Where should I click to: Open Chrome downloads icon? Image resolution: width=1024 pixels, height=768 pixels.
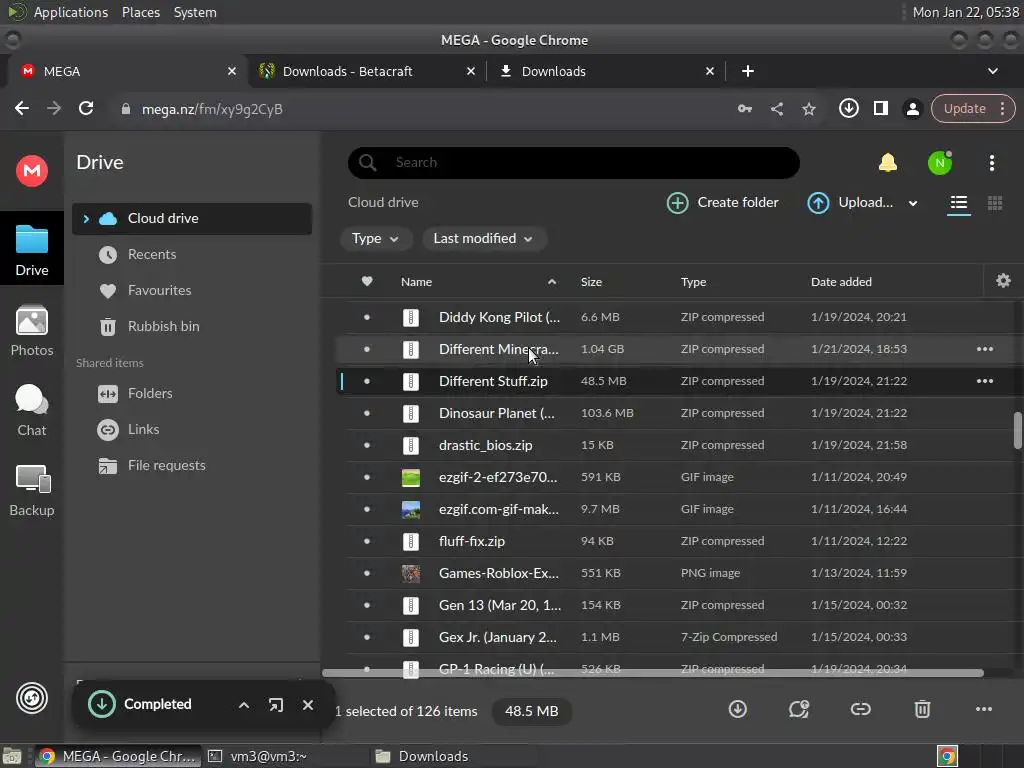(848, 108)
